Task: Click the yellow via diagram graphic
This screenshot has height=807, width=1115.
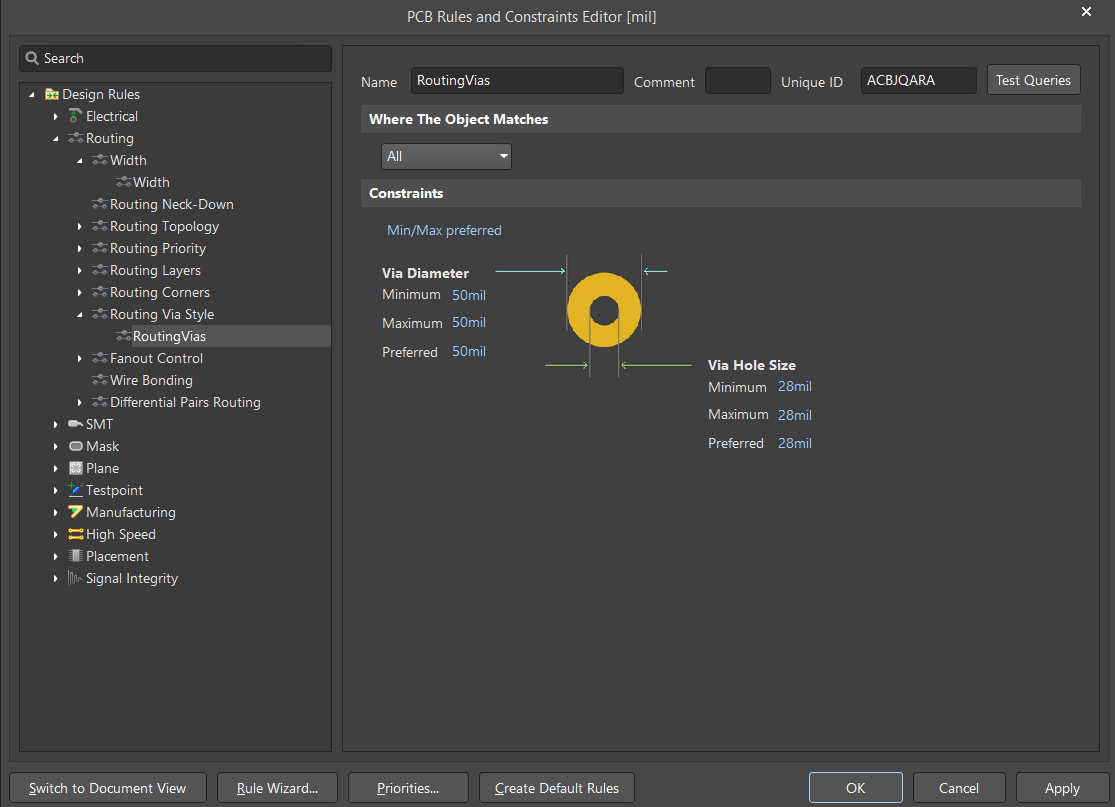Action: click(x=604, y=310)
